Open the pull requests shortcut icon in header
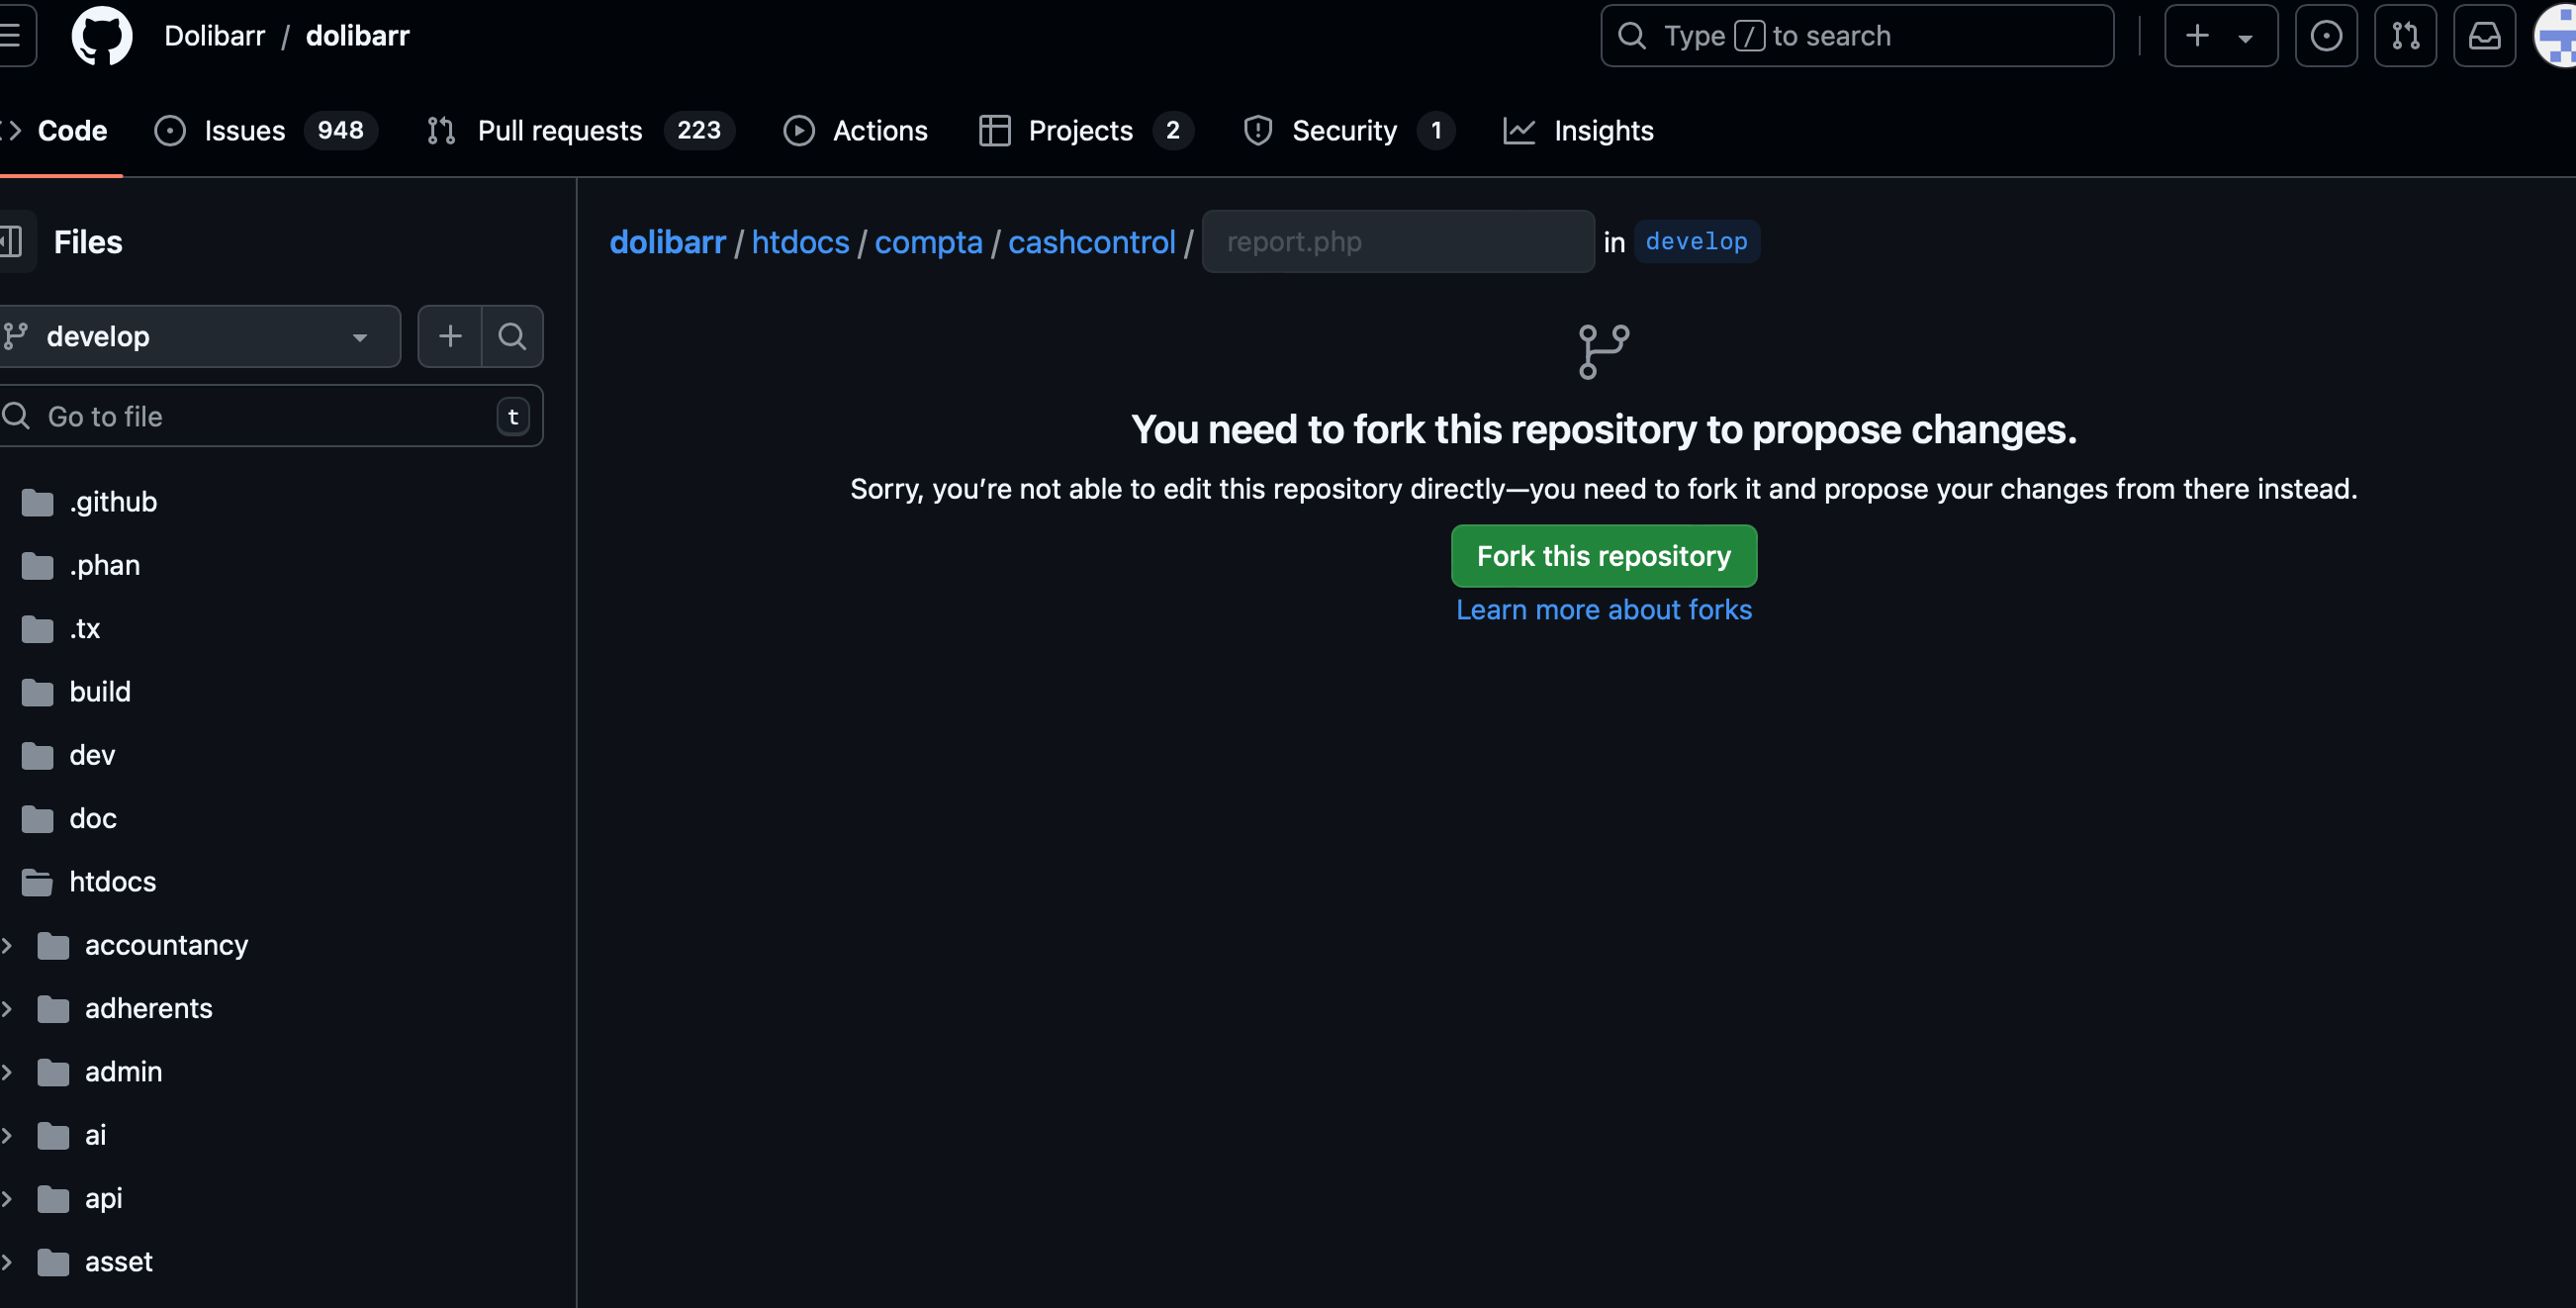The image size is (2576, 1308). [2405, 36]
